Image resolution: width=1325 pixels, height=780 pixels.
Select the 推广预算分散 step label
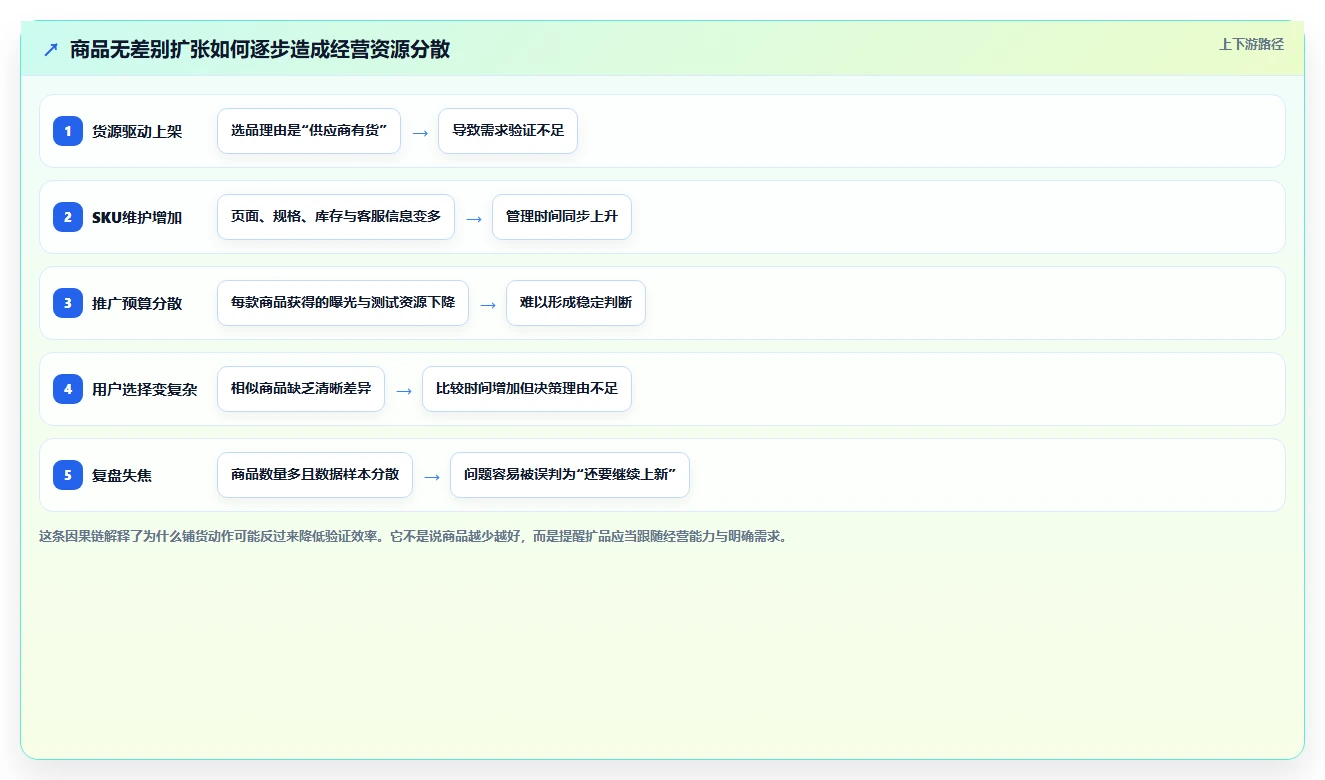click(137, 303)
